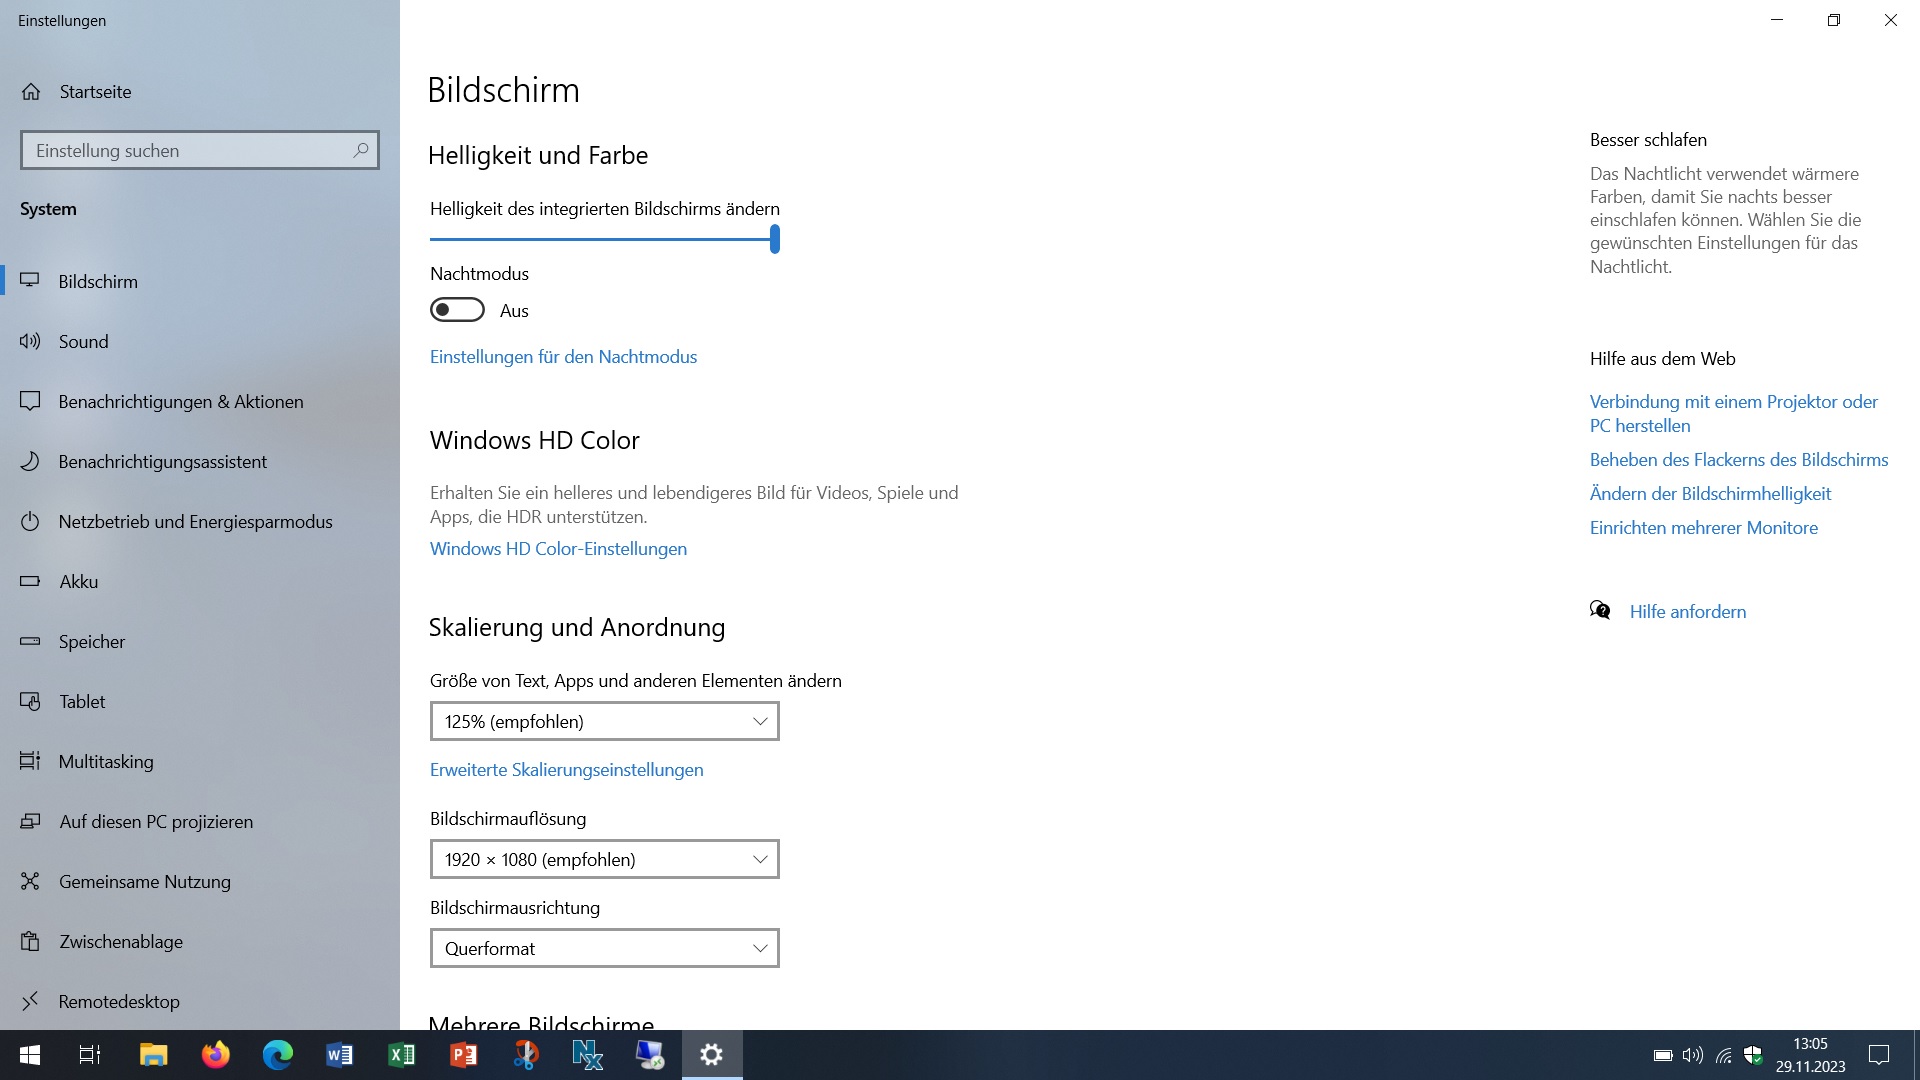Viewport: 1920px width, 1080px height.
Task: Click the Akku battery icon in sidebar
Action: (30, 582)
